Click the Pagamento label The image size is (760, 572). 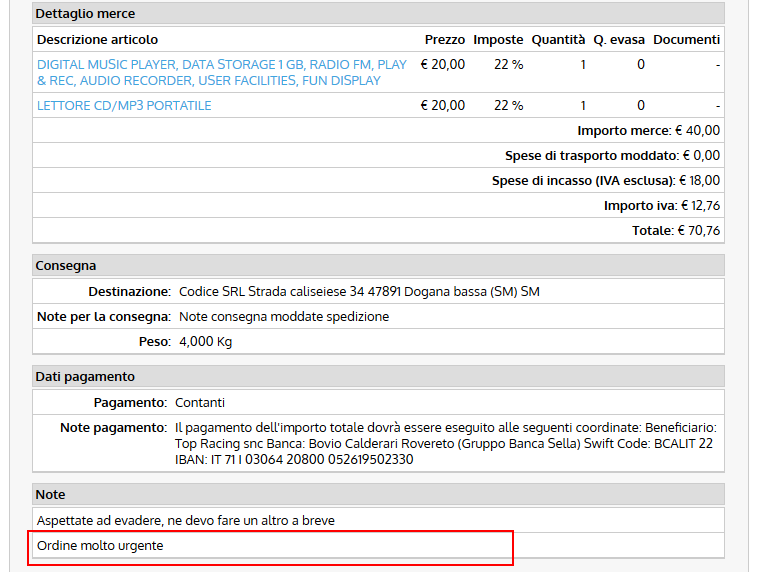click(130, 403)
